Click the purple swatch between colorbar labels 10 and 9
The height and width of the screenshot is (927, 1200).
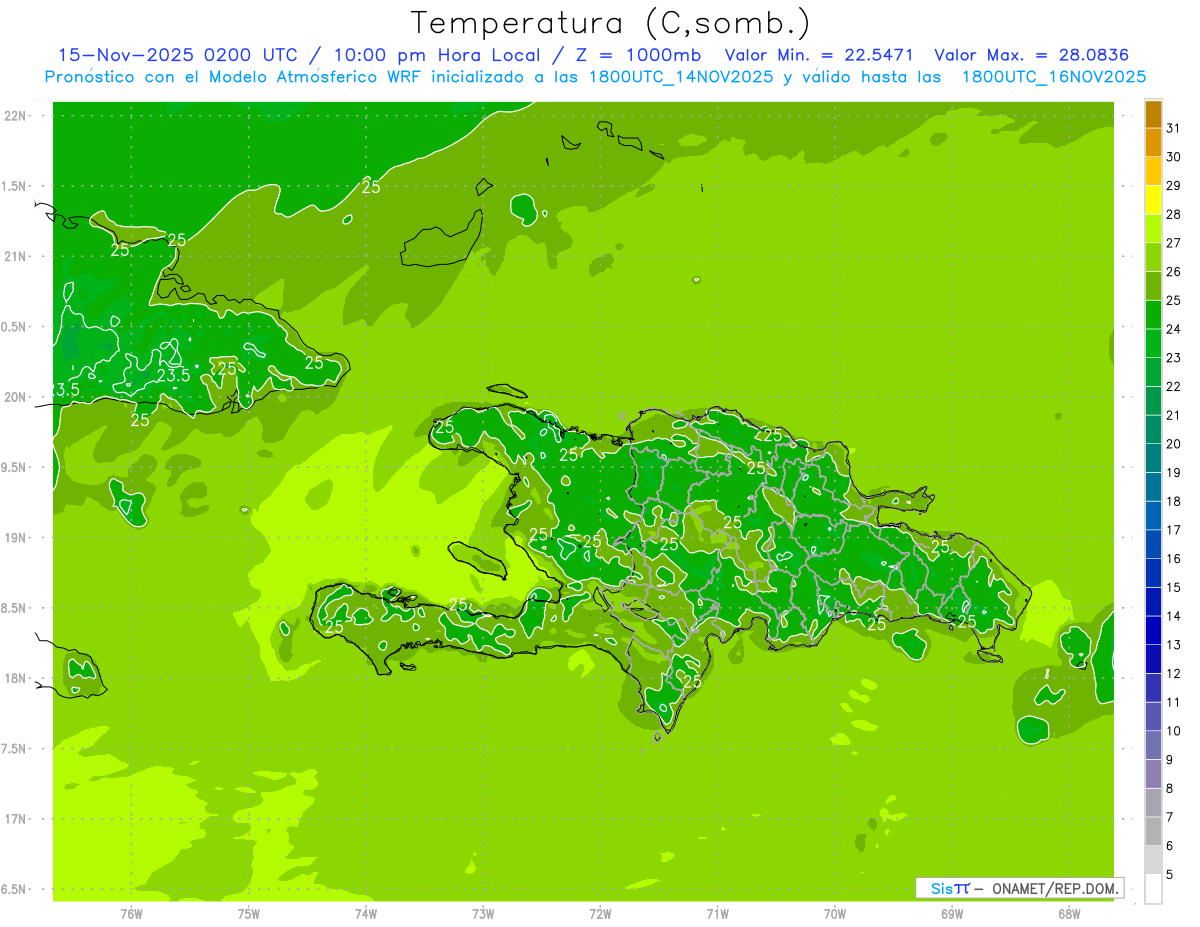pyautogui.click(x=1153, y=745)
